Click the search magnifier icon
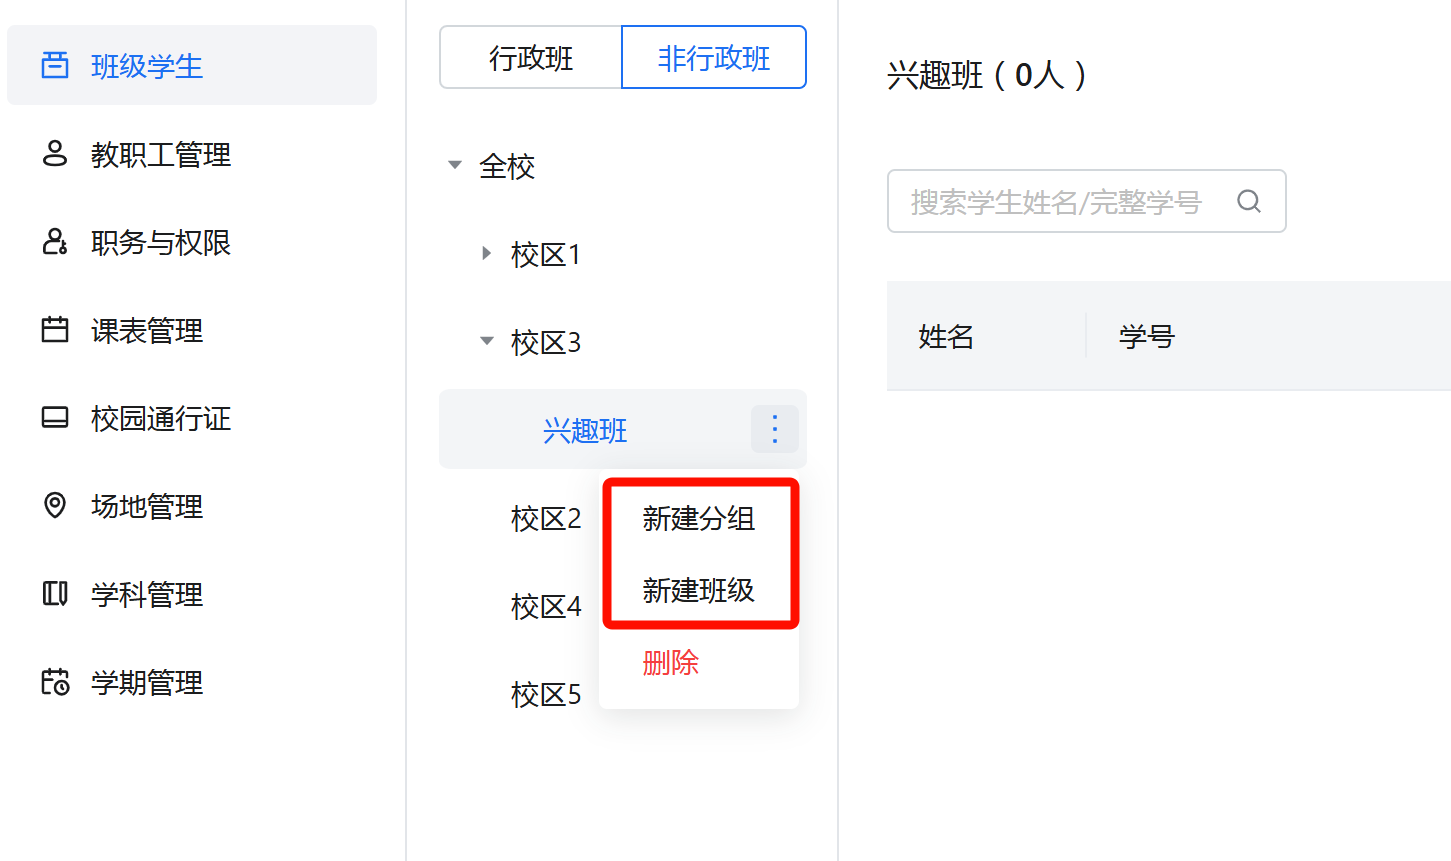Image resolution: width=1451 pixels, height=861 pixels. 1249,201
